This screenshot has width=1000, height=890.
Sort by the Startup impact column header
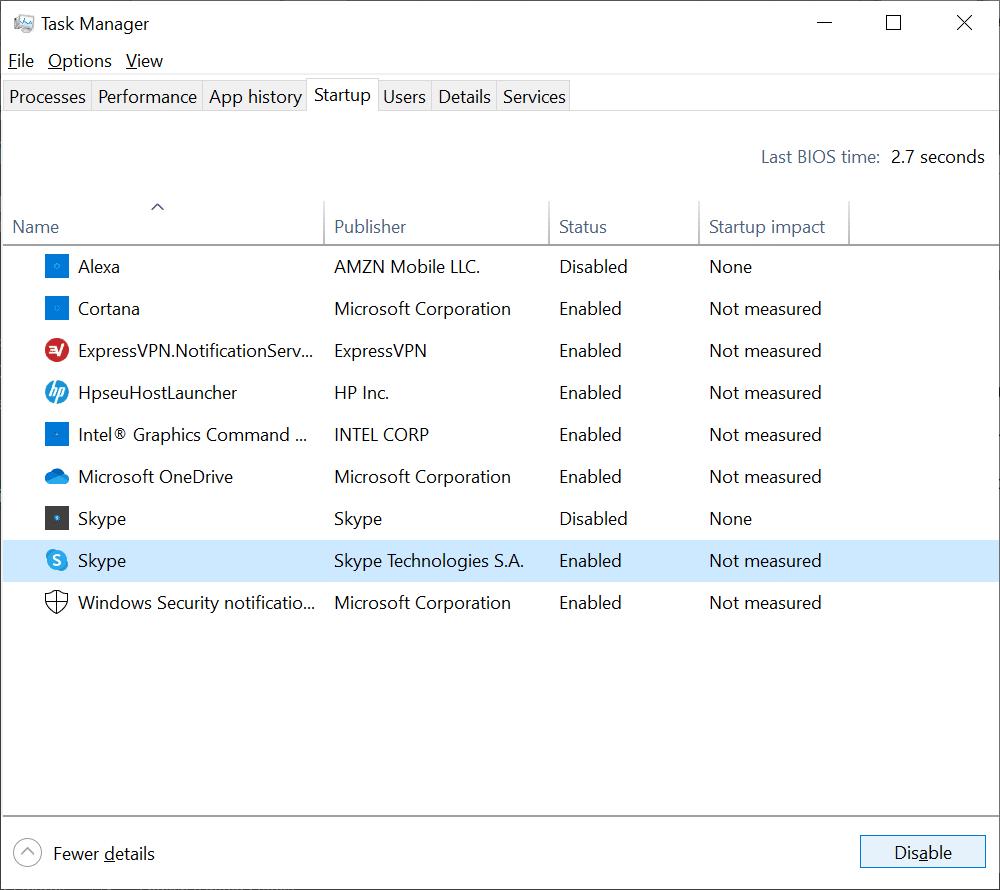click(774, 222)
